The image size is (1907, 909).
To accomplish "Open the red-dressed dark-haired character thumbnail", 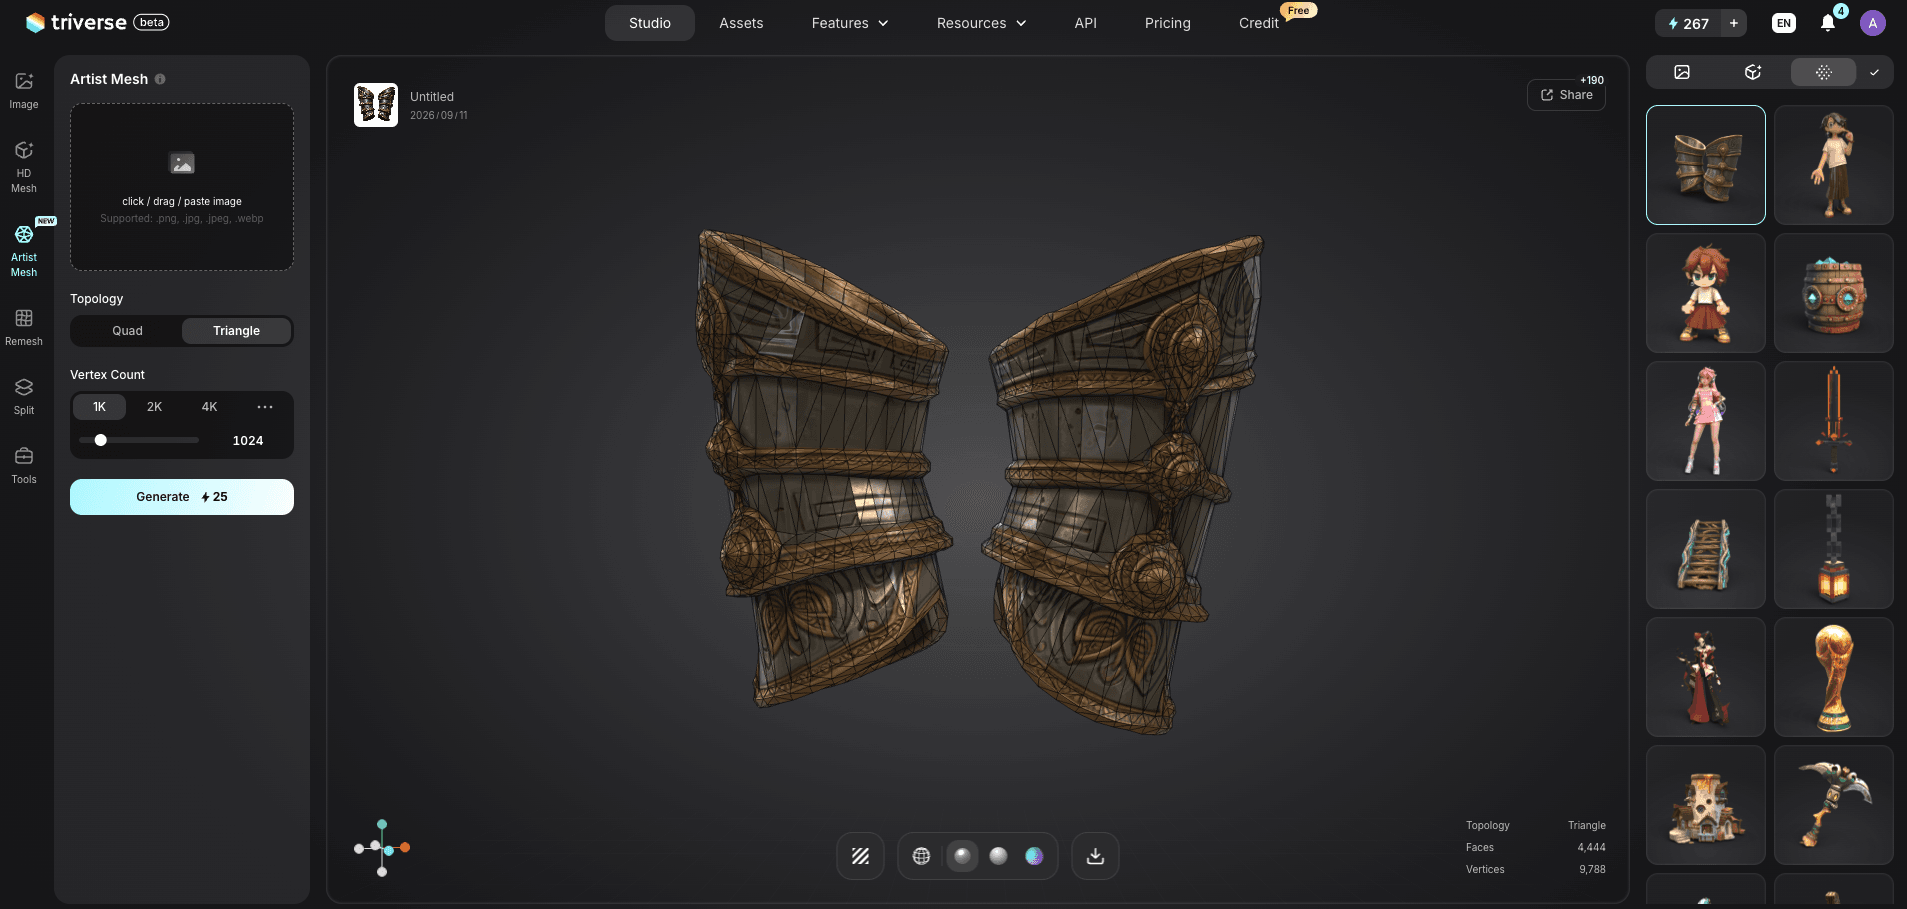I will tap(1706, 677).
